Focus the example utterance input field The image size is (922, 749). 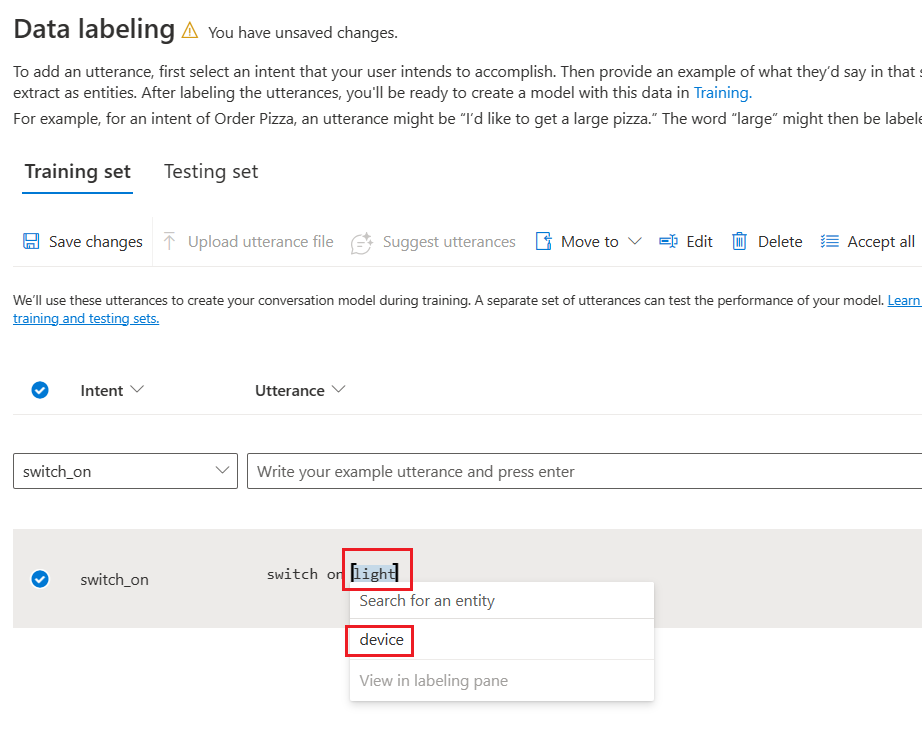tap(584, 471)
